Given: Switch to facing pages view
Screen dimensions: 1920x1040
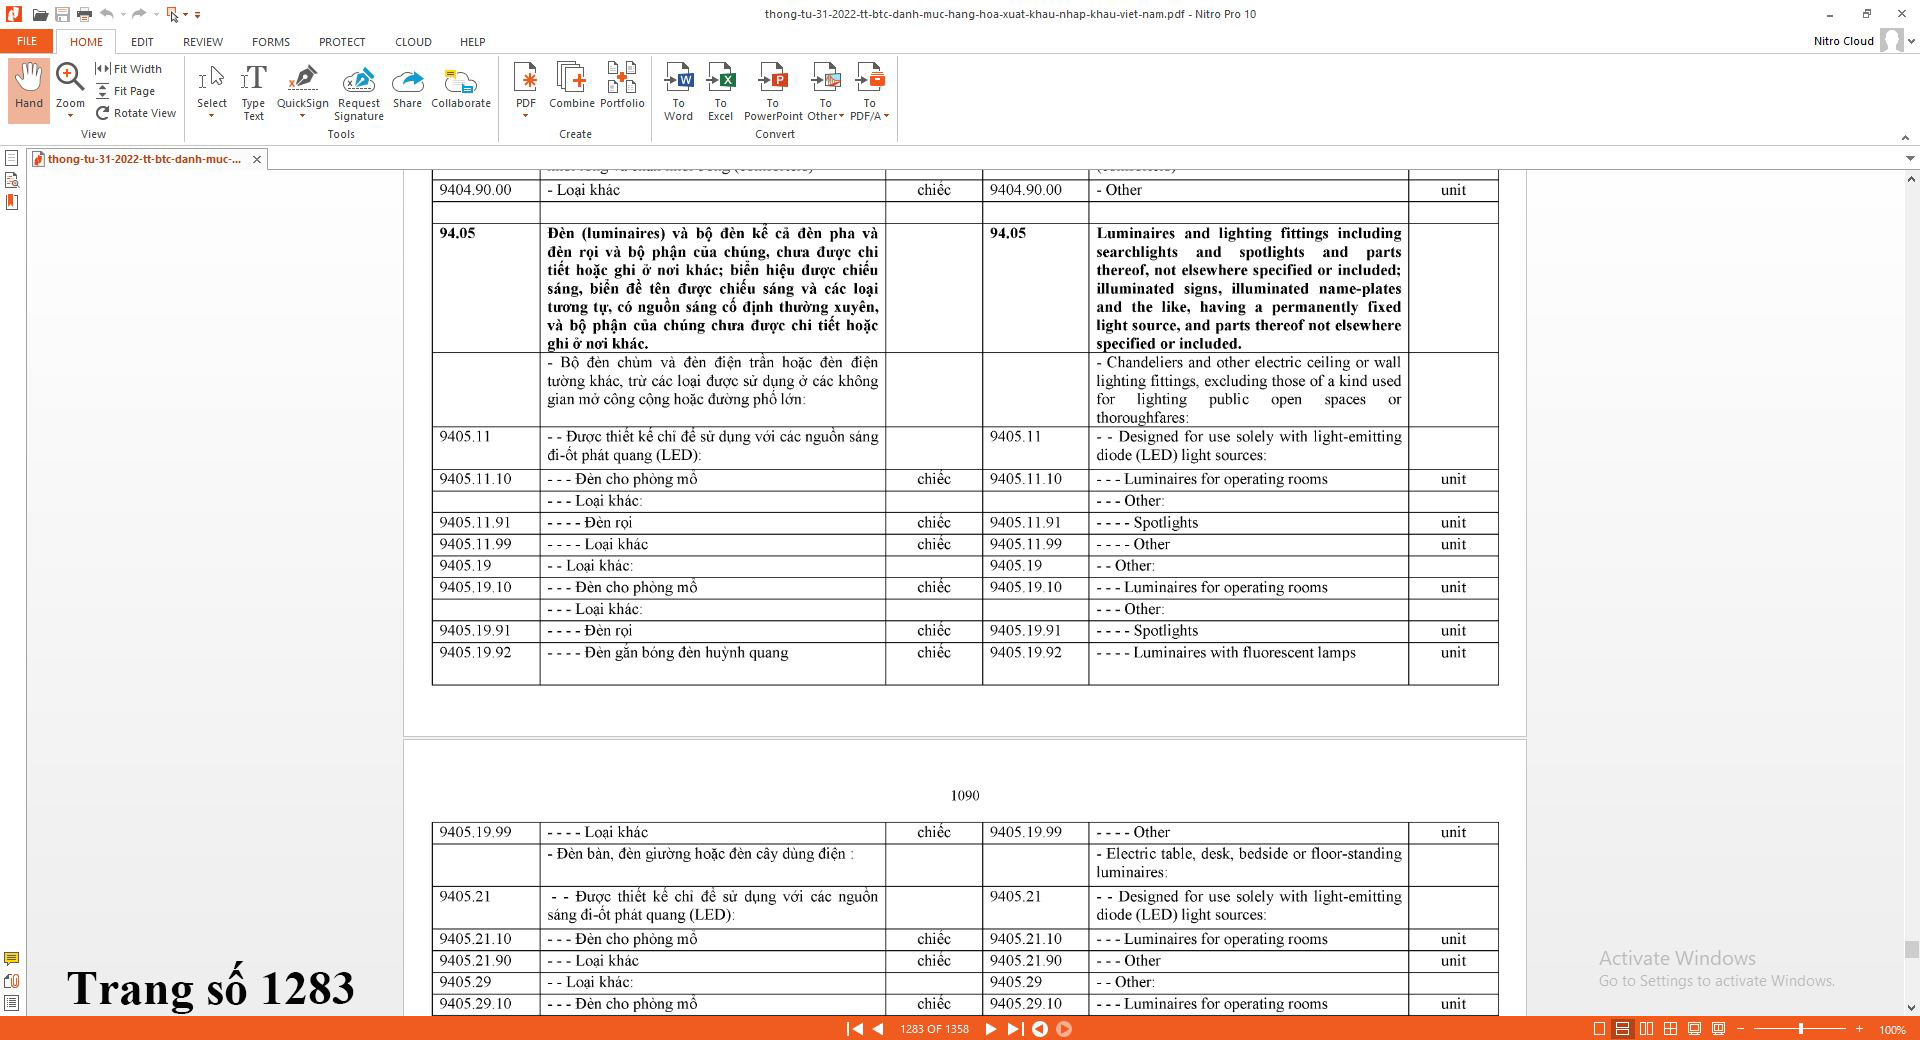Looking at the screenshot, I should pyautogui.click(x=1646, y=1029).
